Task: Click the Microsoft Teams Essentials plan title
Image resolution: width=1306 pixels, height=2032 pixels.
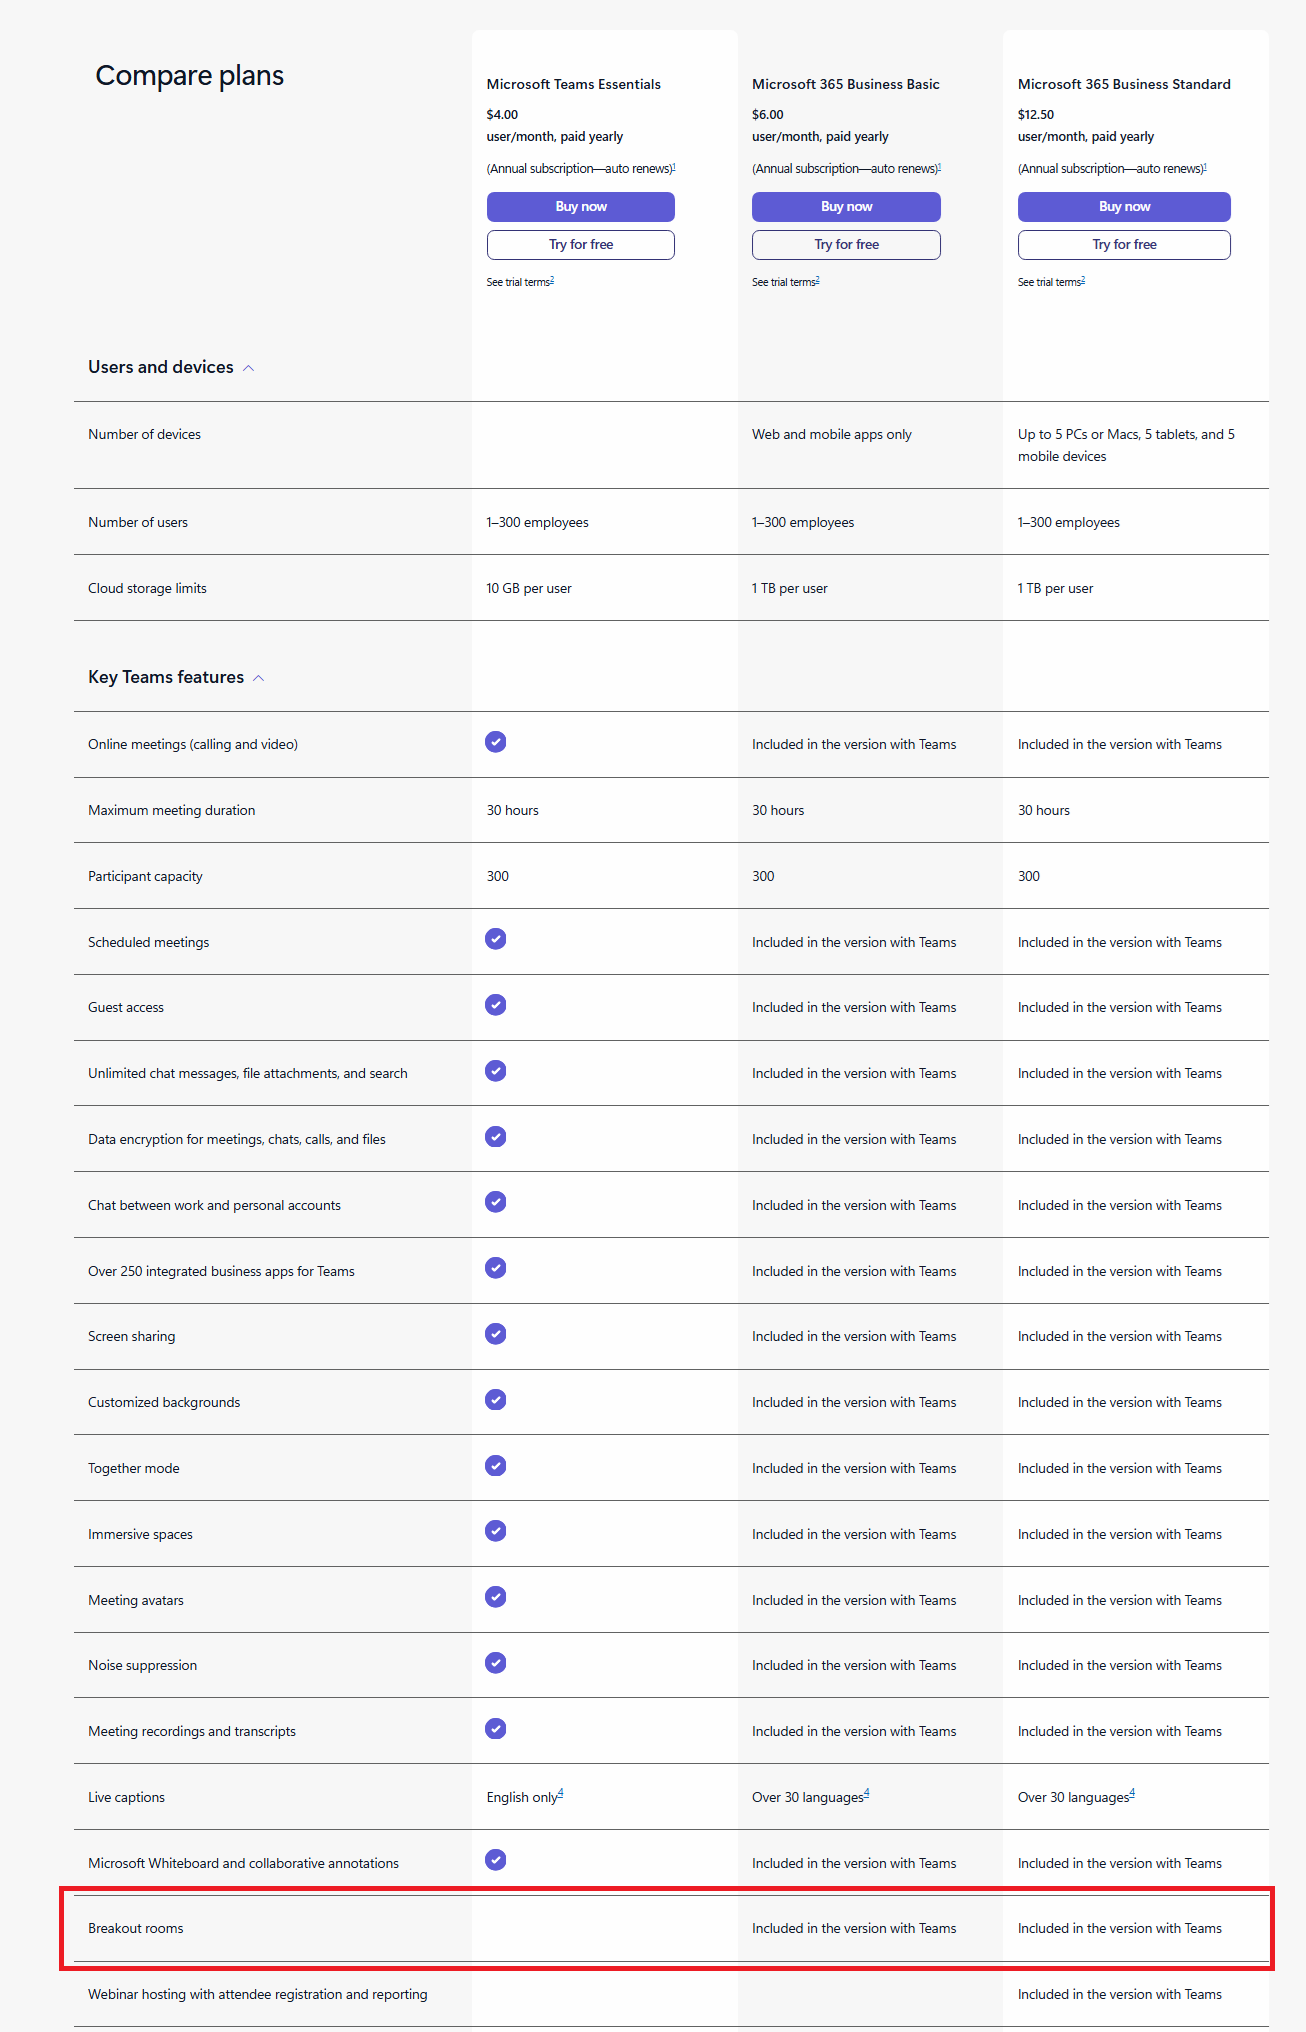Action: point(574,84)
